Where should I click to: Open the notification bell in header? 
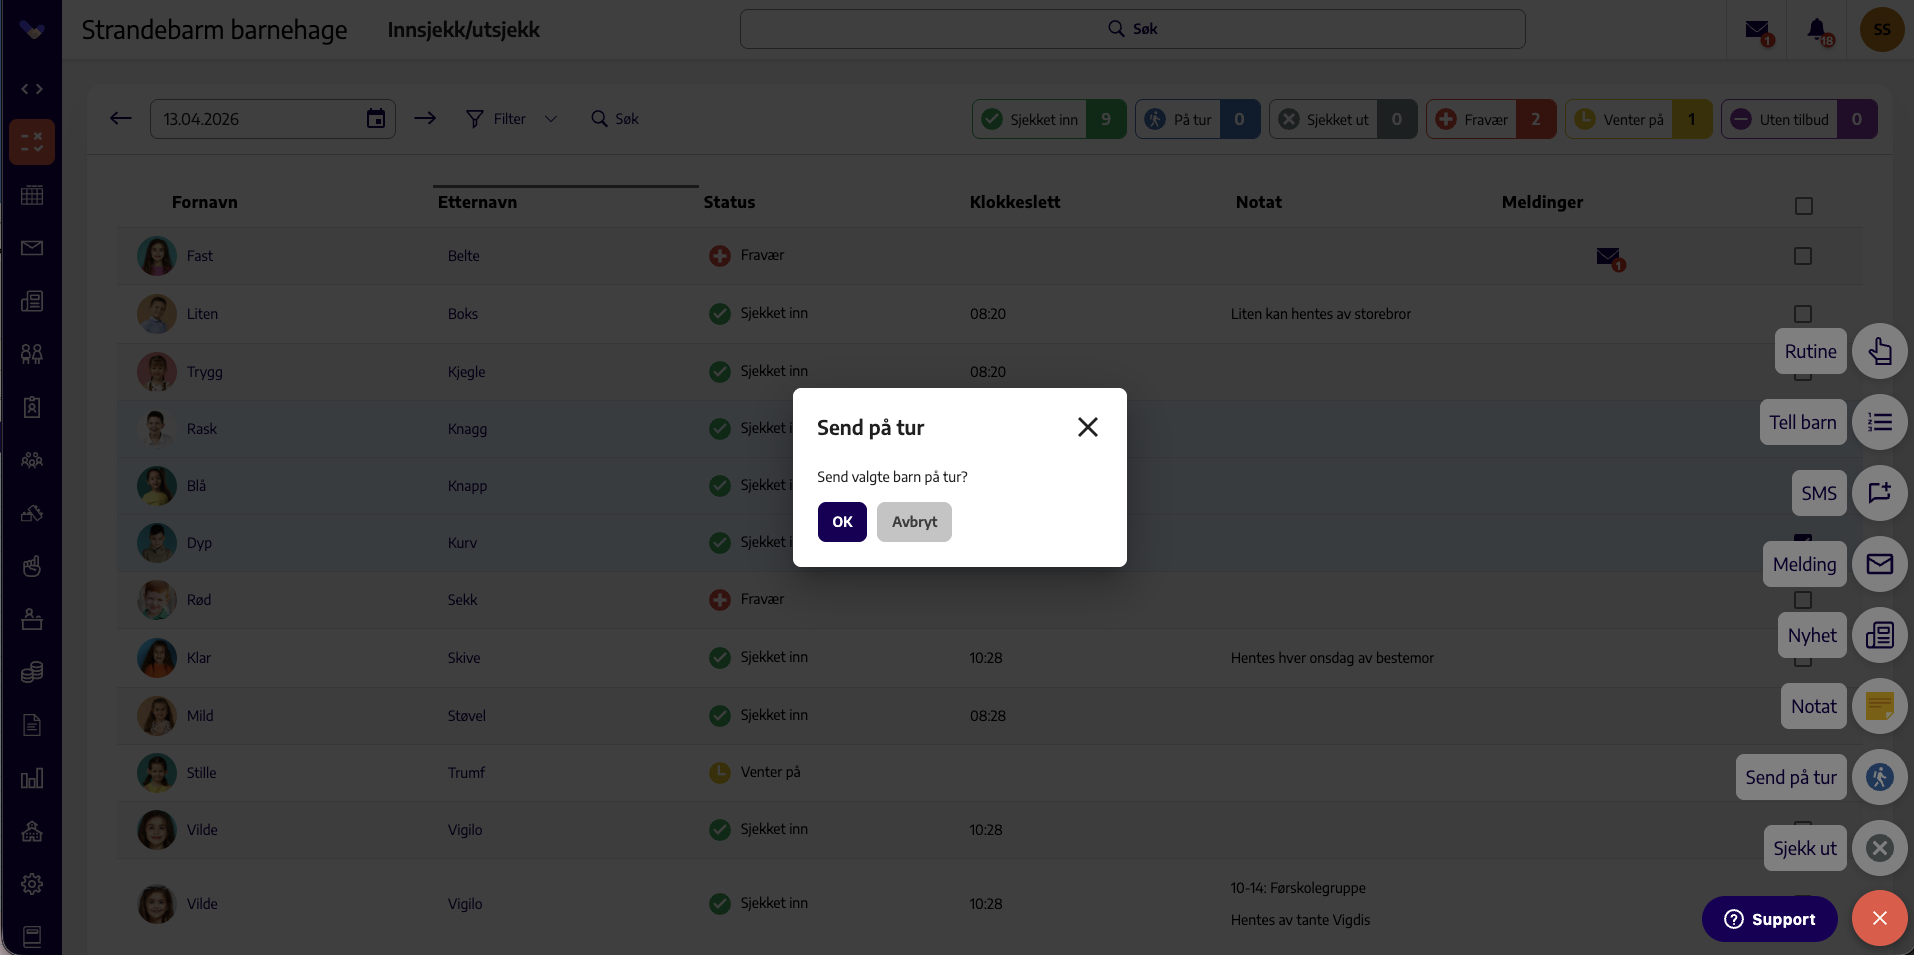1819,31
